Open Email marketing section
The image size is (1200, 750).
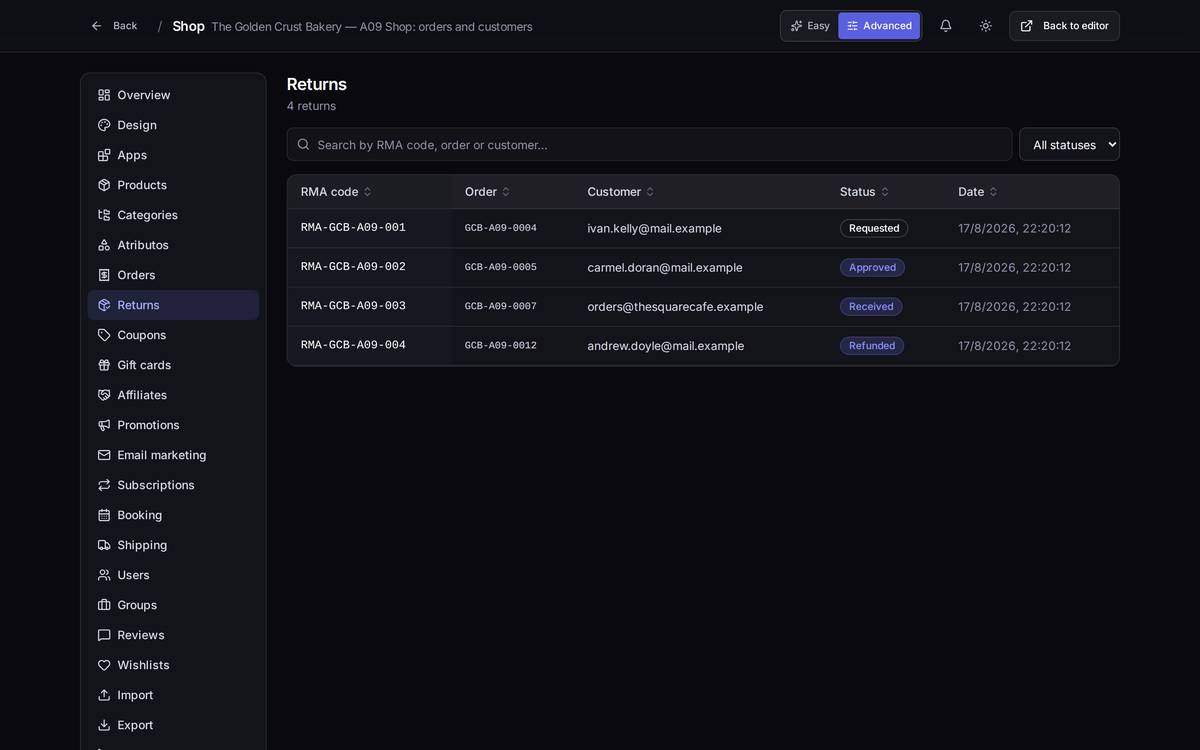click(x=173, y=455)
